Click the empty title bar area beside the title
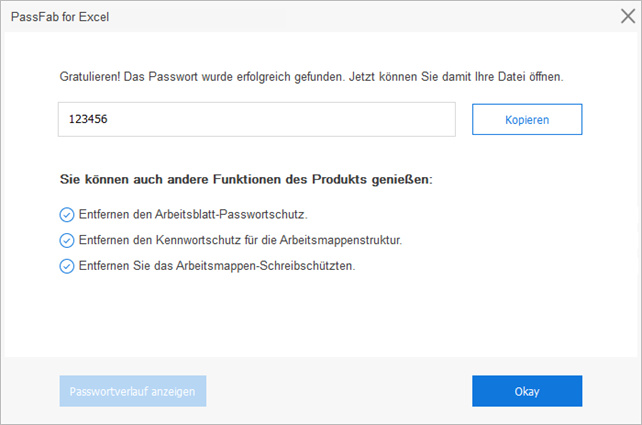 coord(364,17)
